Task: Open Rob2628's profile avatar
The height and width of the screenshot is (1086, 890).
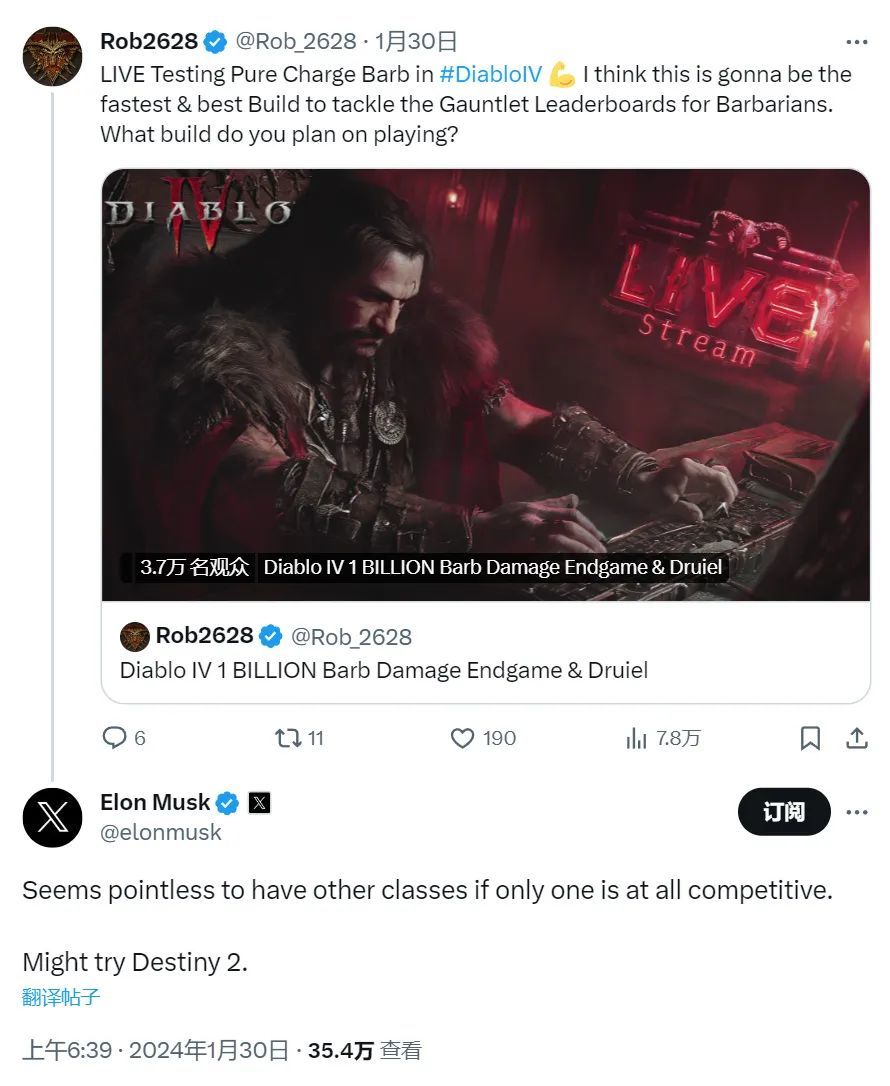Action: click(x=52, y=56)
